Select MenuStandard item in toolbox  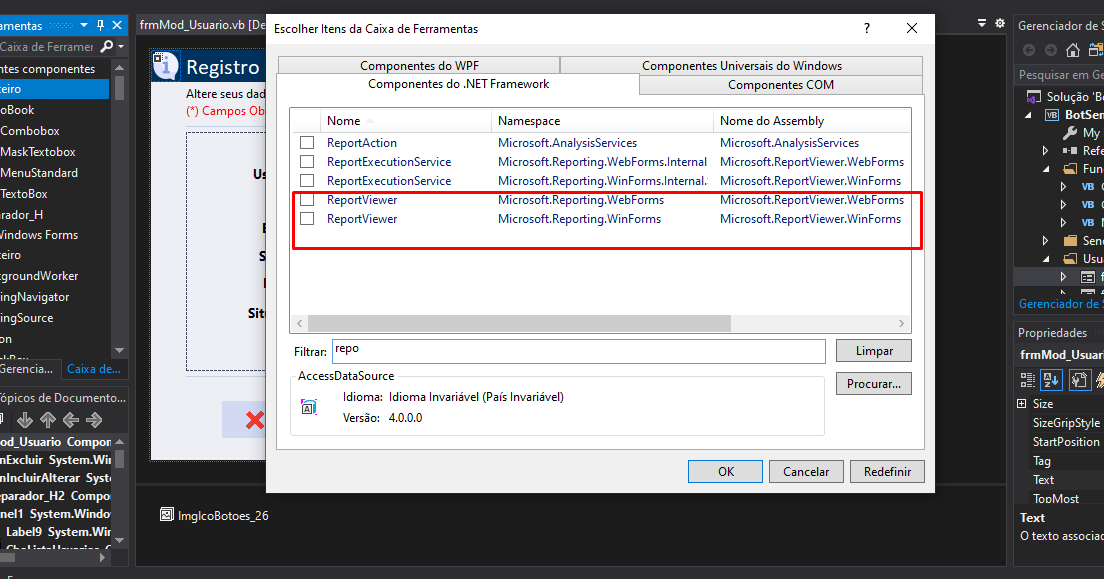point(39,173)
